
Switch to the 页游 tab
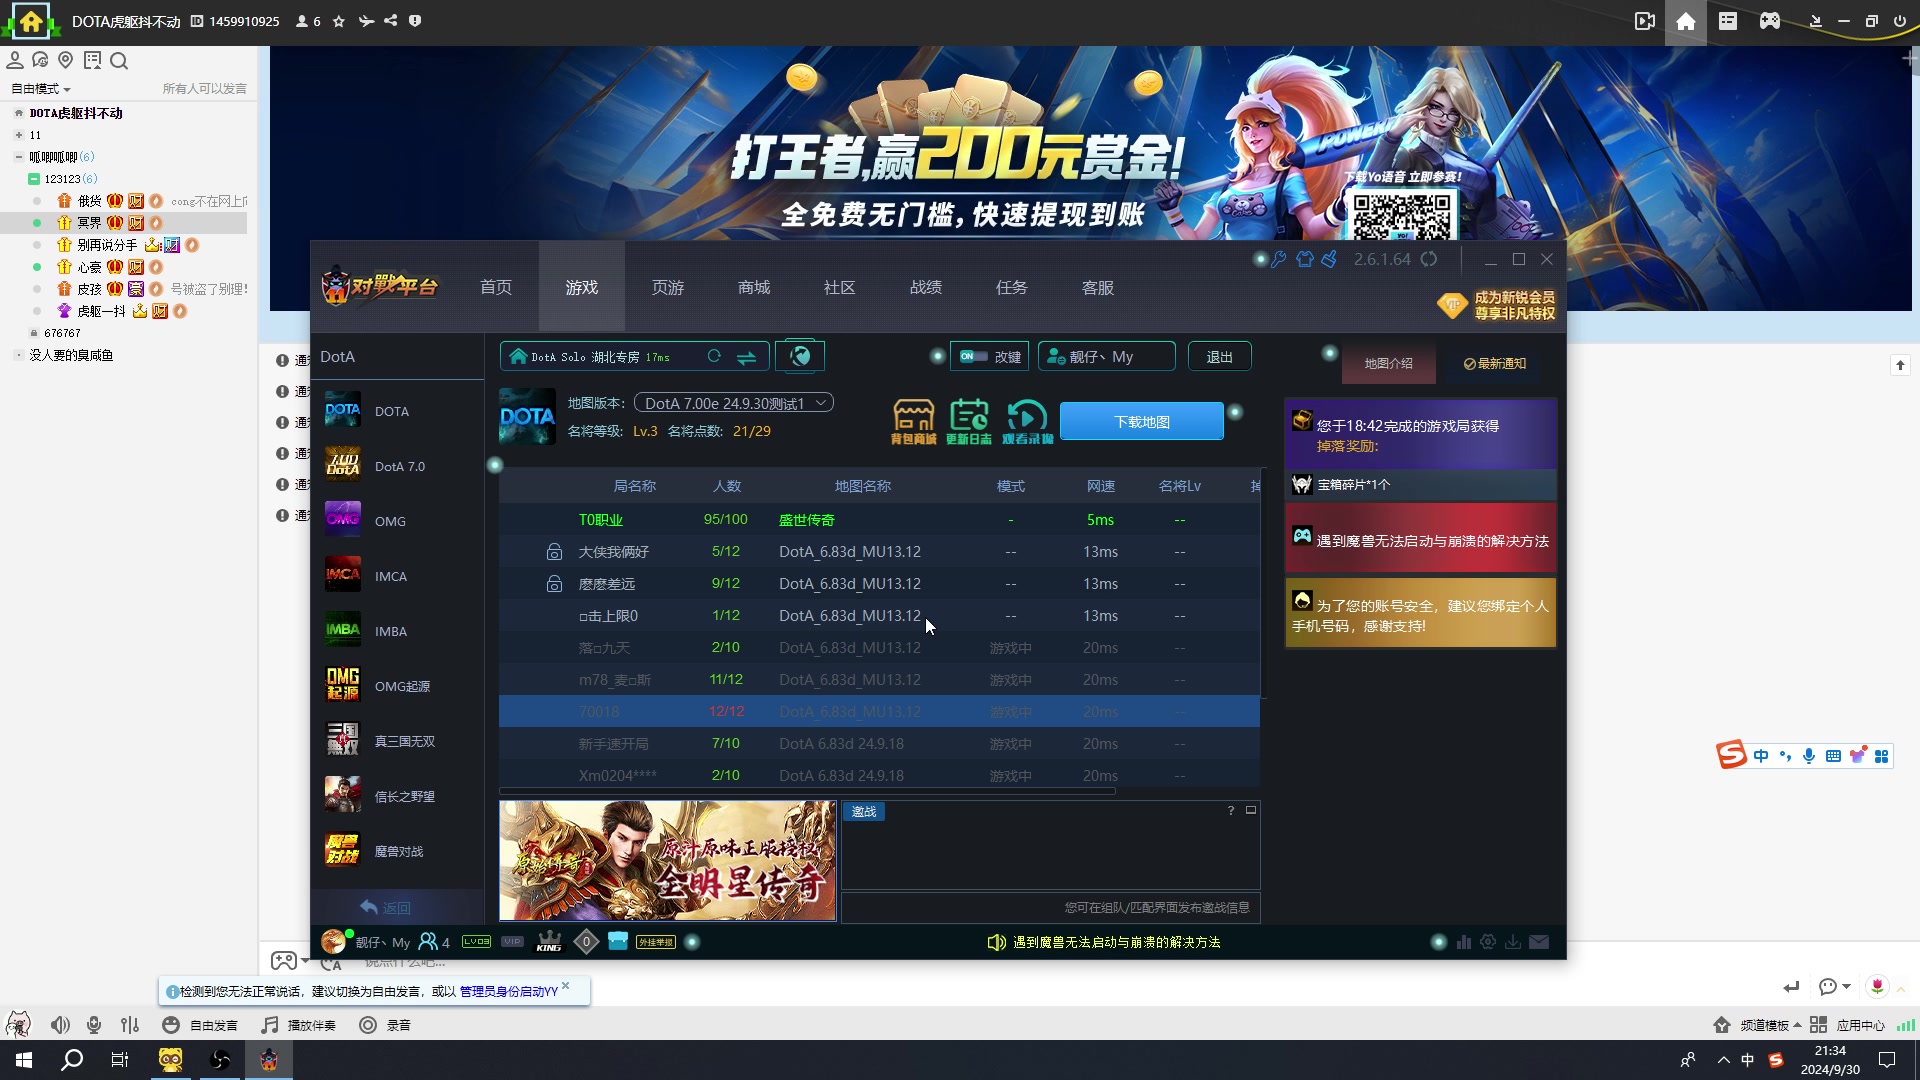tap(668, 287)
